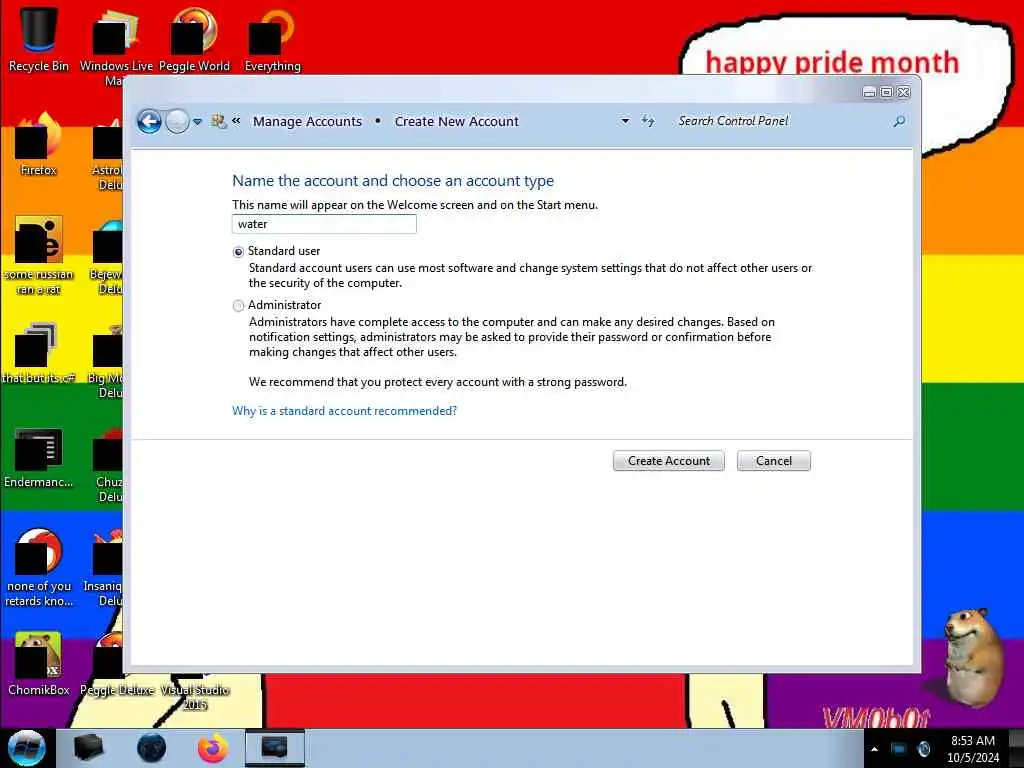
Task: Click the greyed forward navigation arrow
Action: (177, 121)
